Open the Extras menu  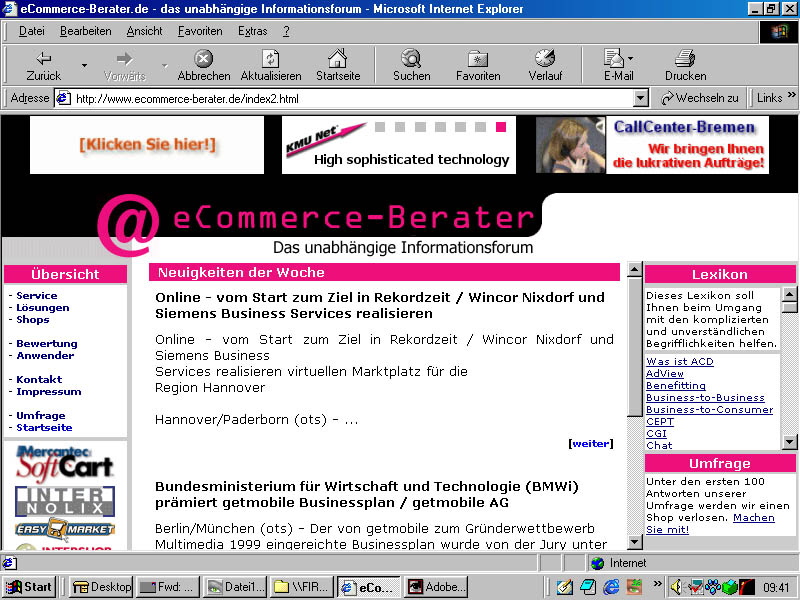coord(253,32)
